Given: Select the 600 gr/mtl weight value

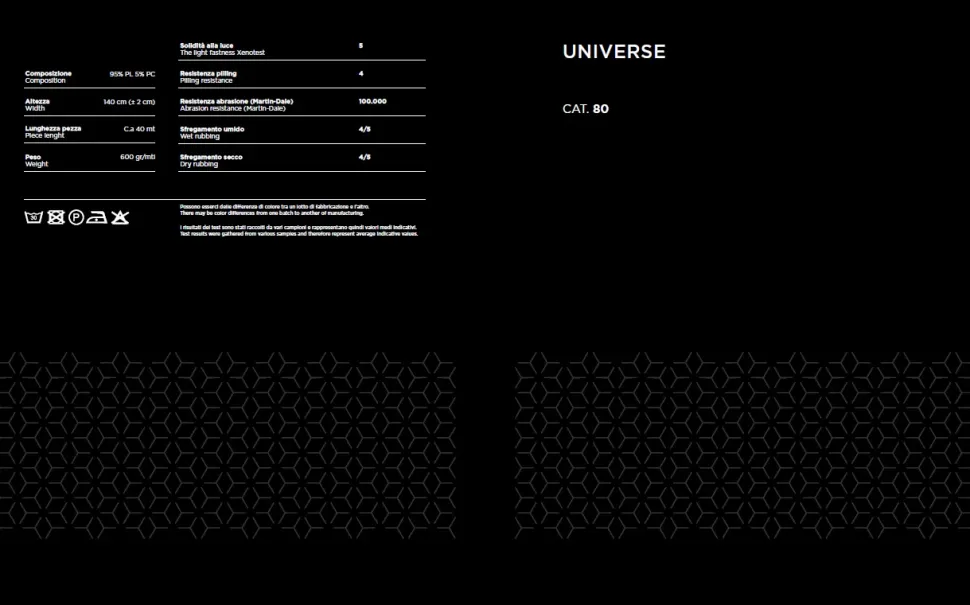Looking at the screenshot, I should tap(137, 157).
